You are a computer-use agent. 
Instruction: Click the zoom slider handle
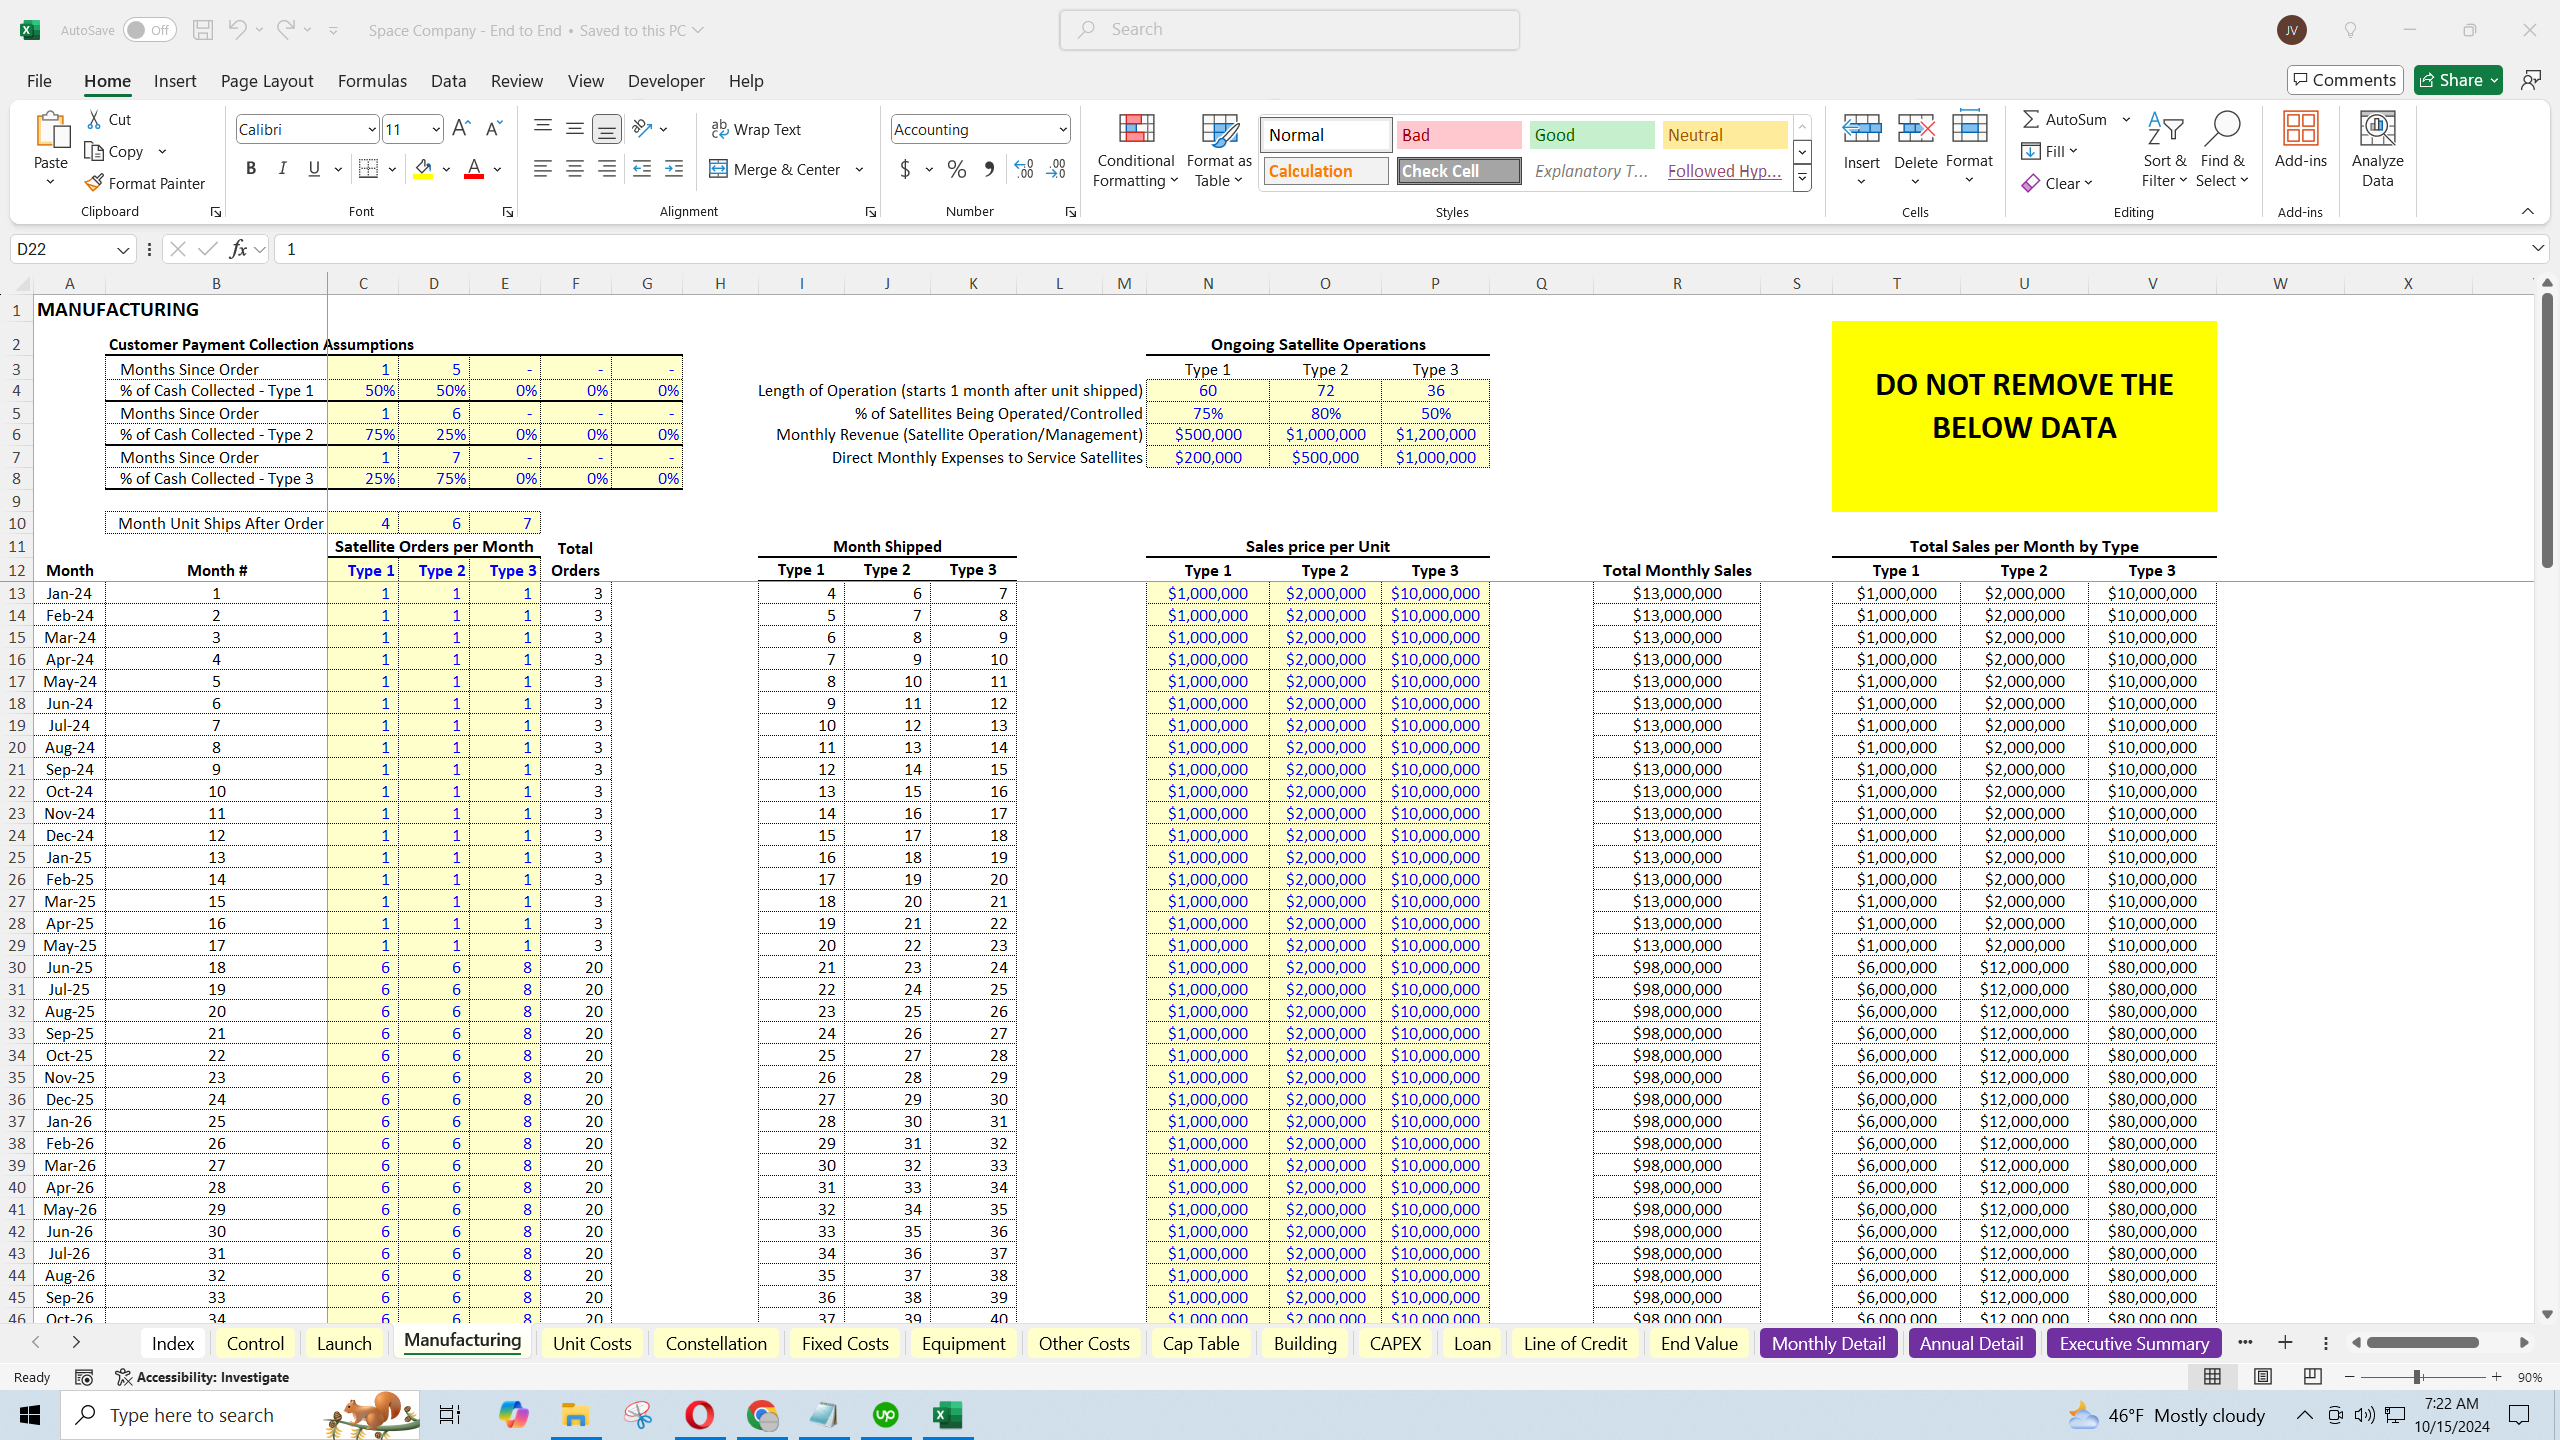2417,1377
